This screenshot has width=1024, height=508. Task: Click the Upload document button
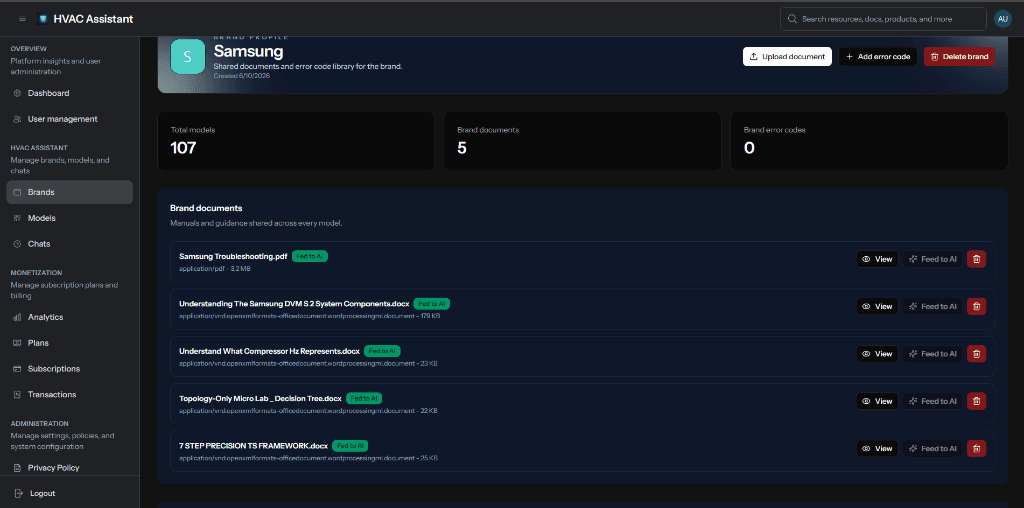787,57
